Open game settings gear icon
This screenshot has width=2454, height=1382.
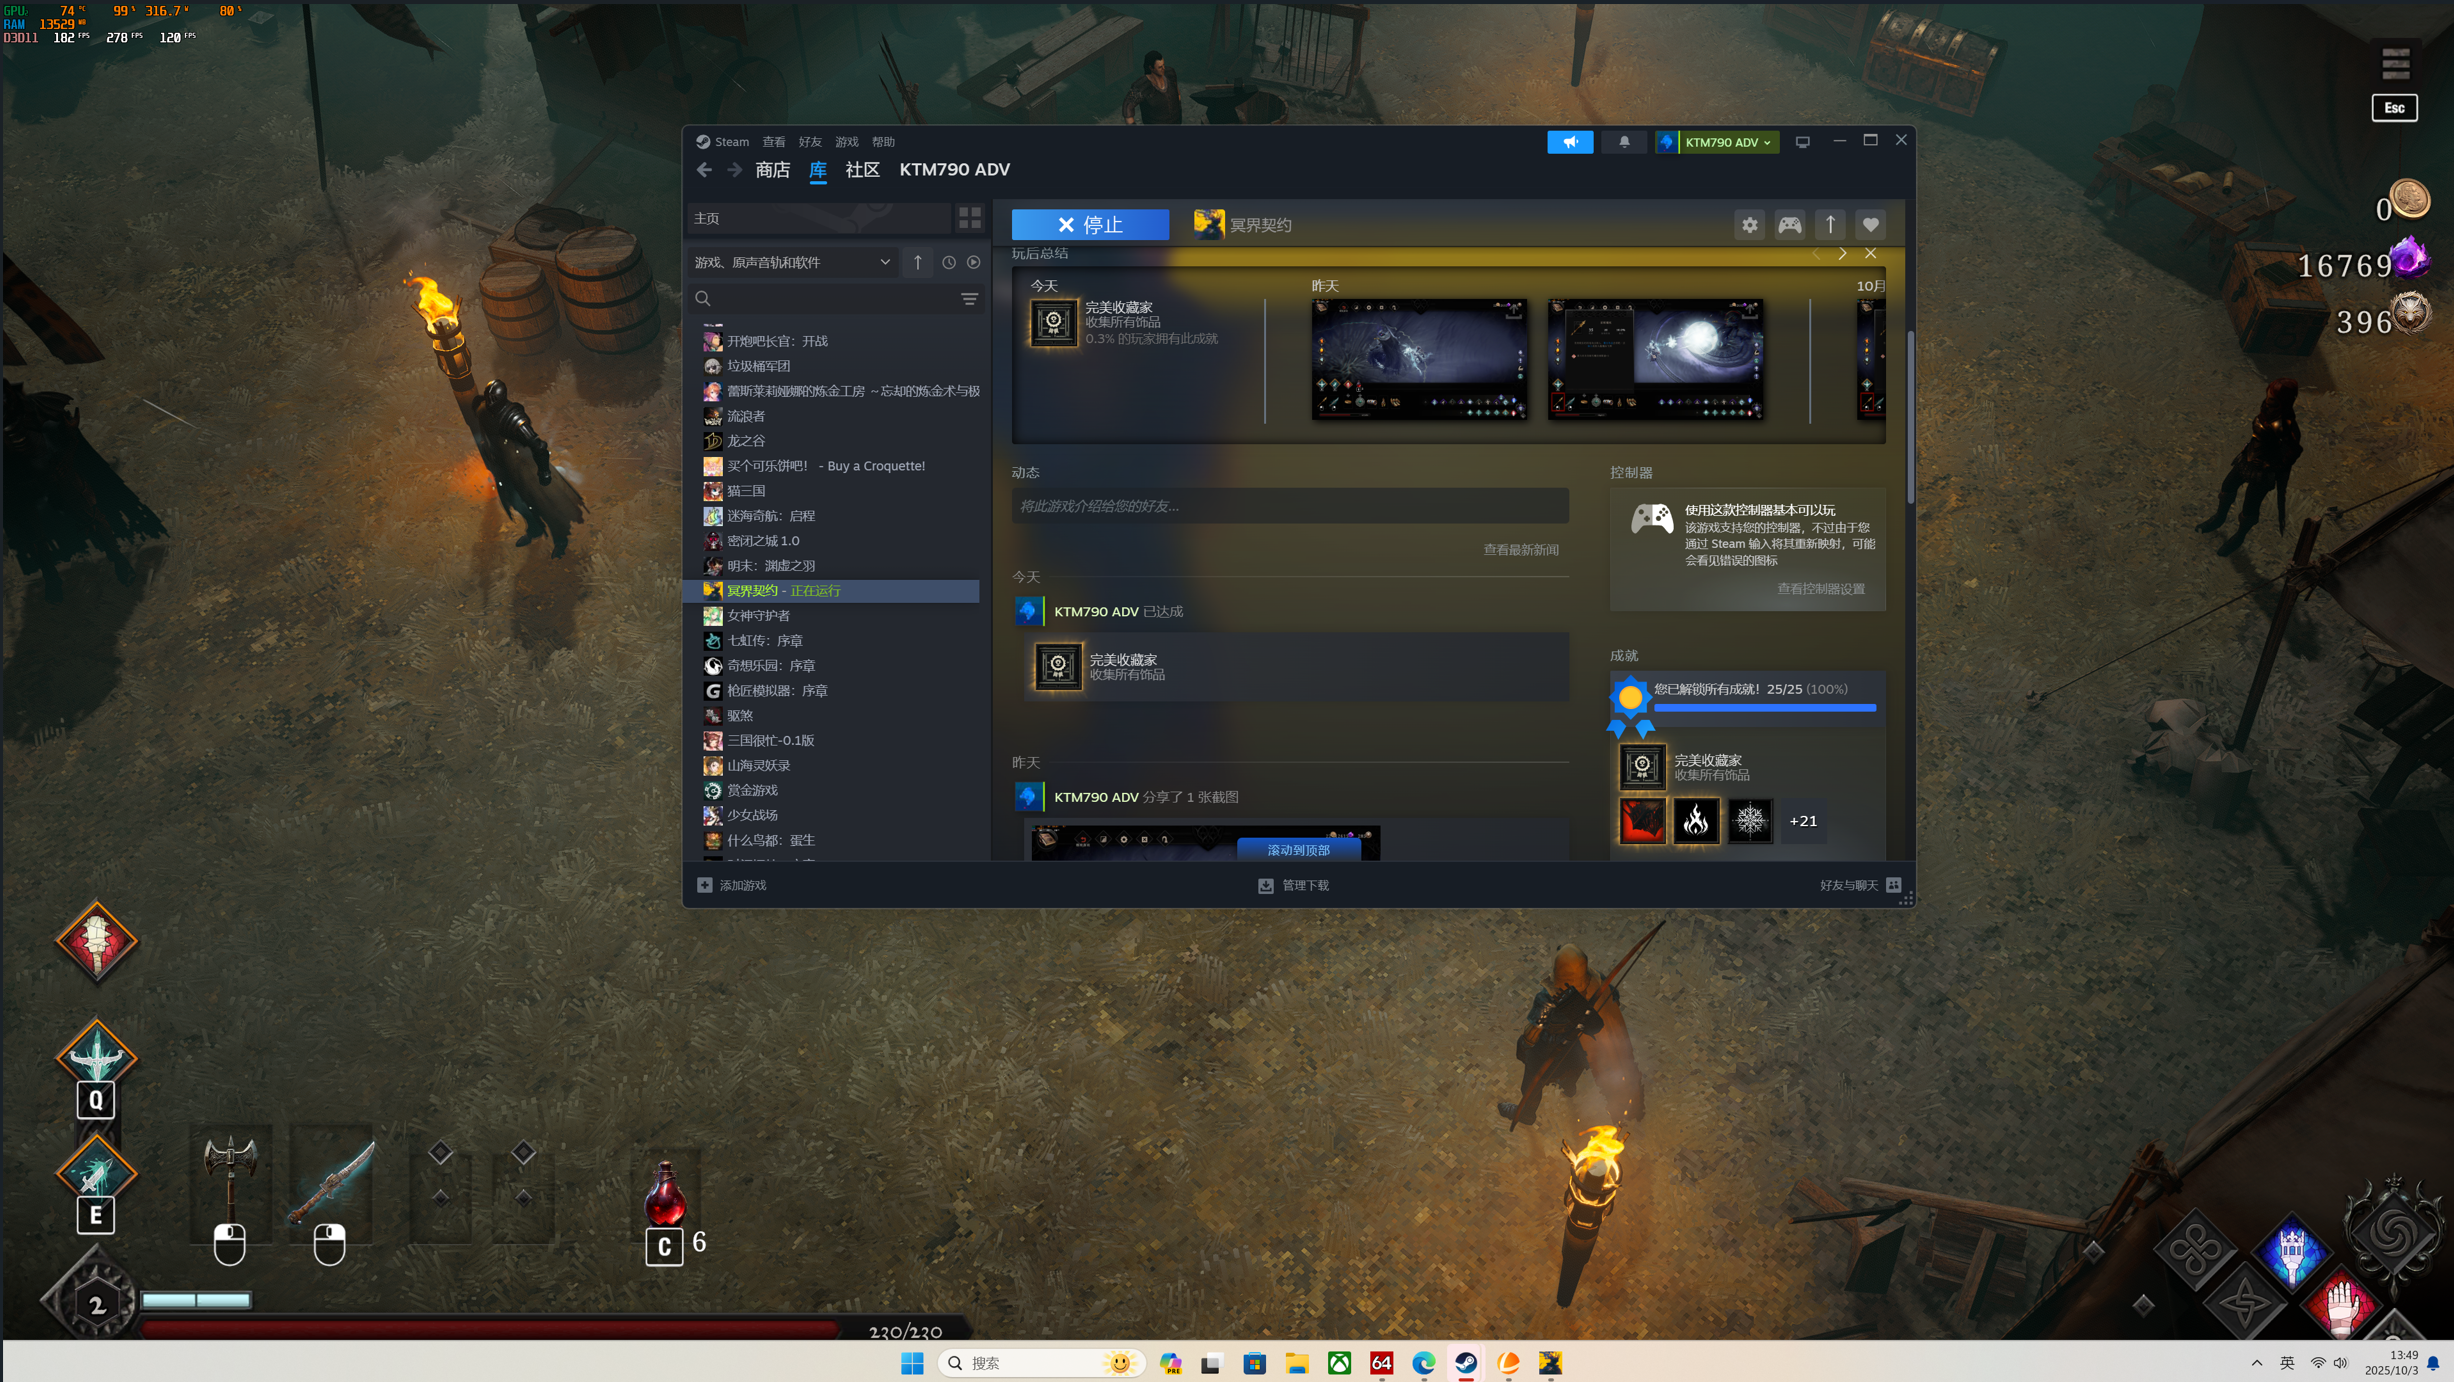1749,225
